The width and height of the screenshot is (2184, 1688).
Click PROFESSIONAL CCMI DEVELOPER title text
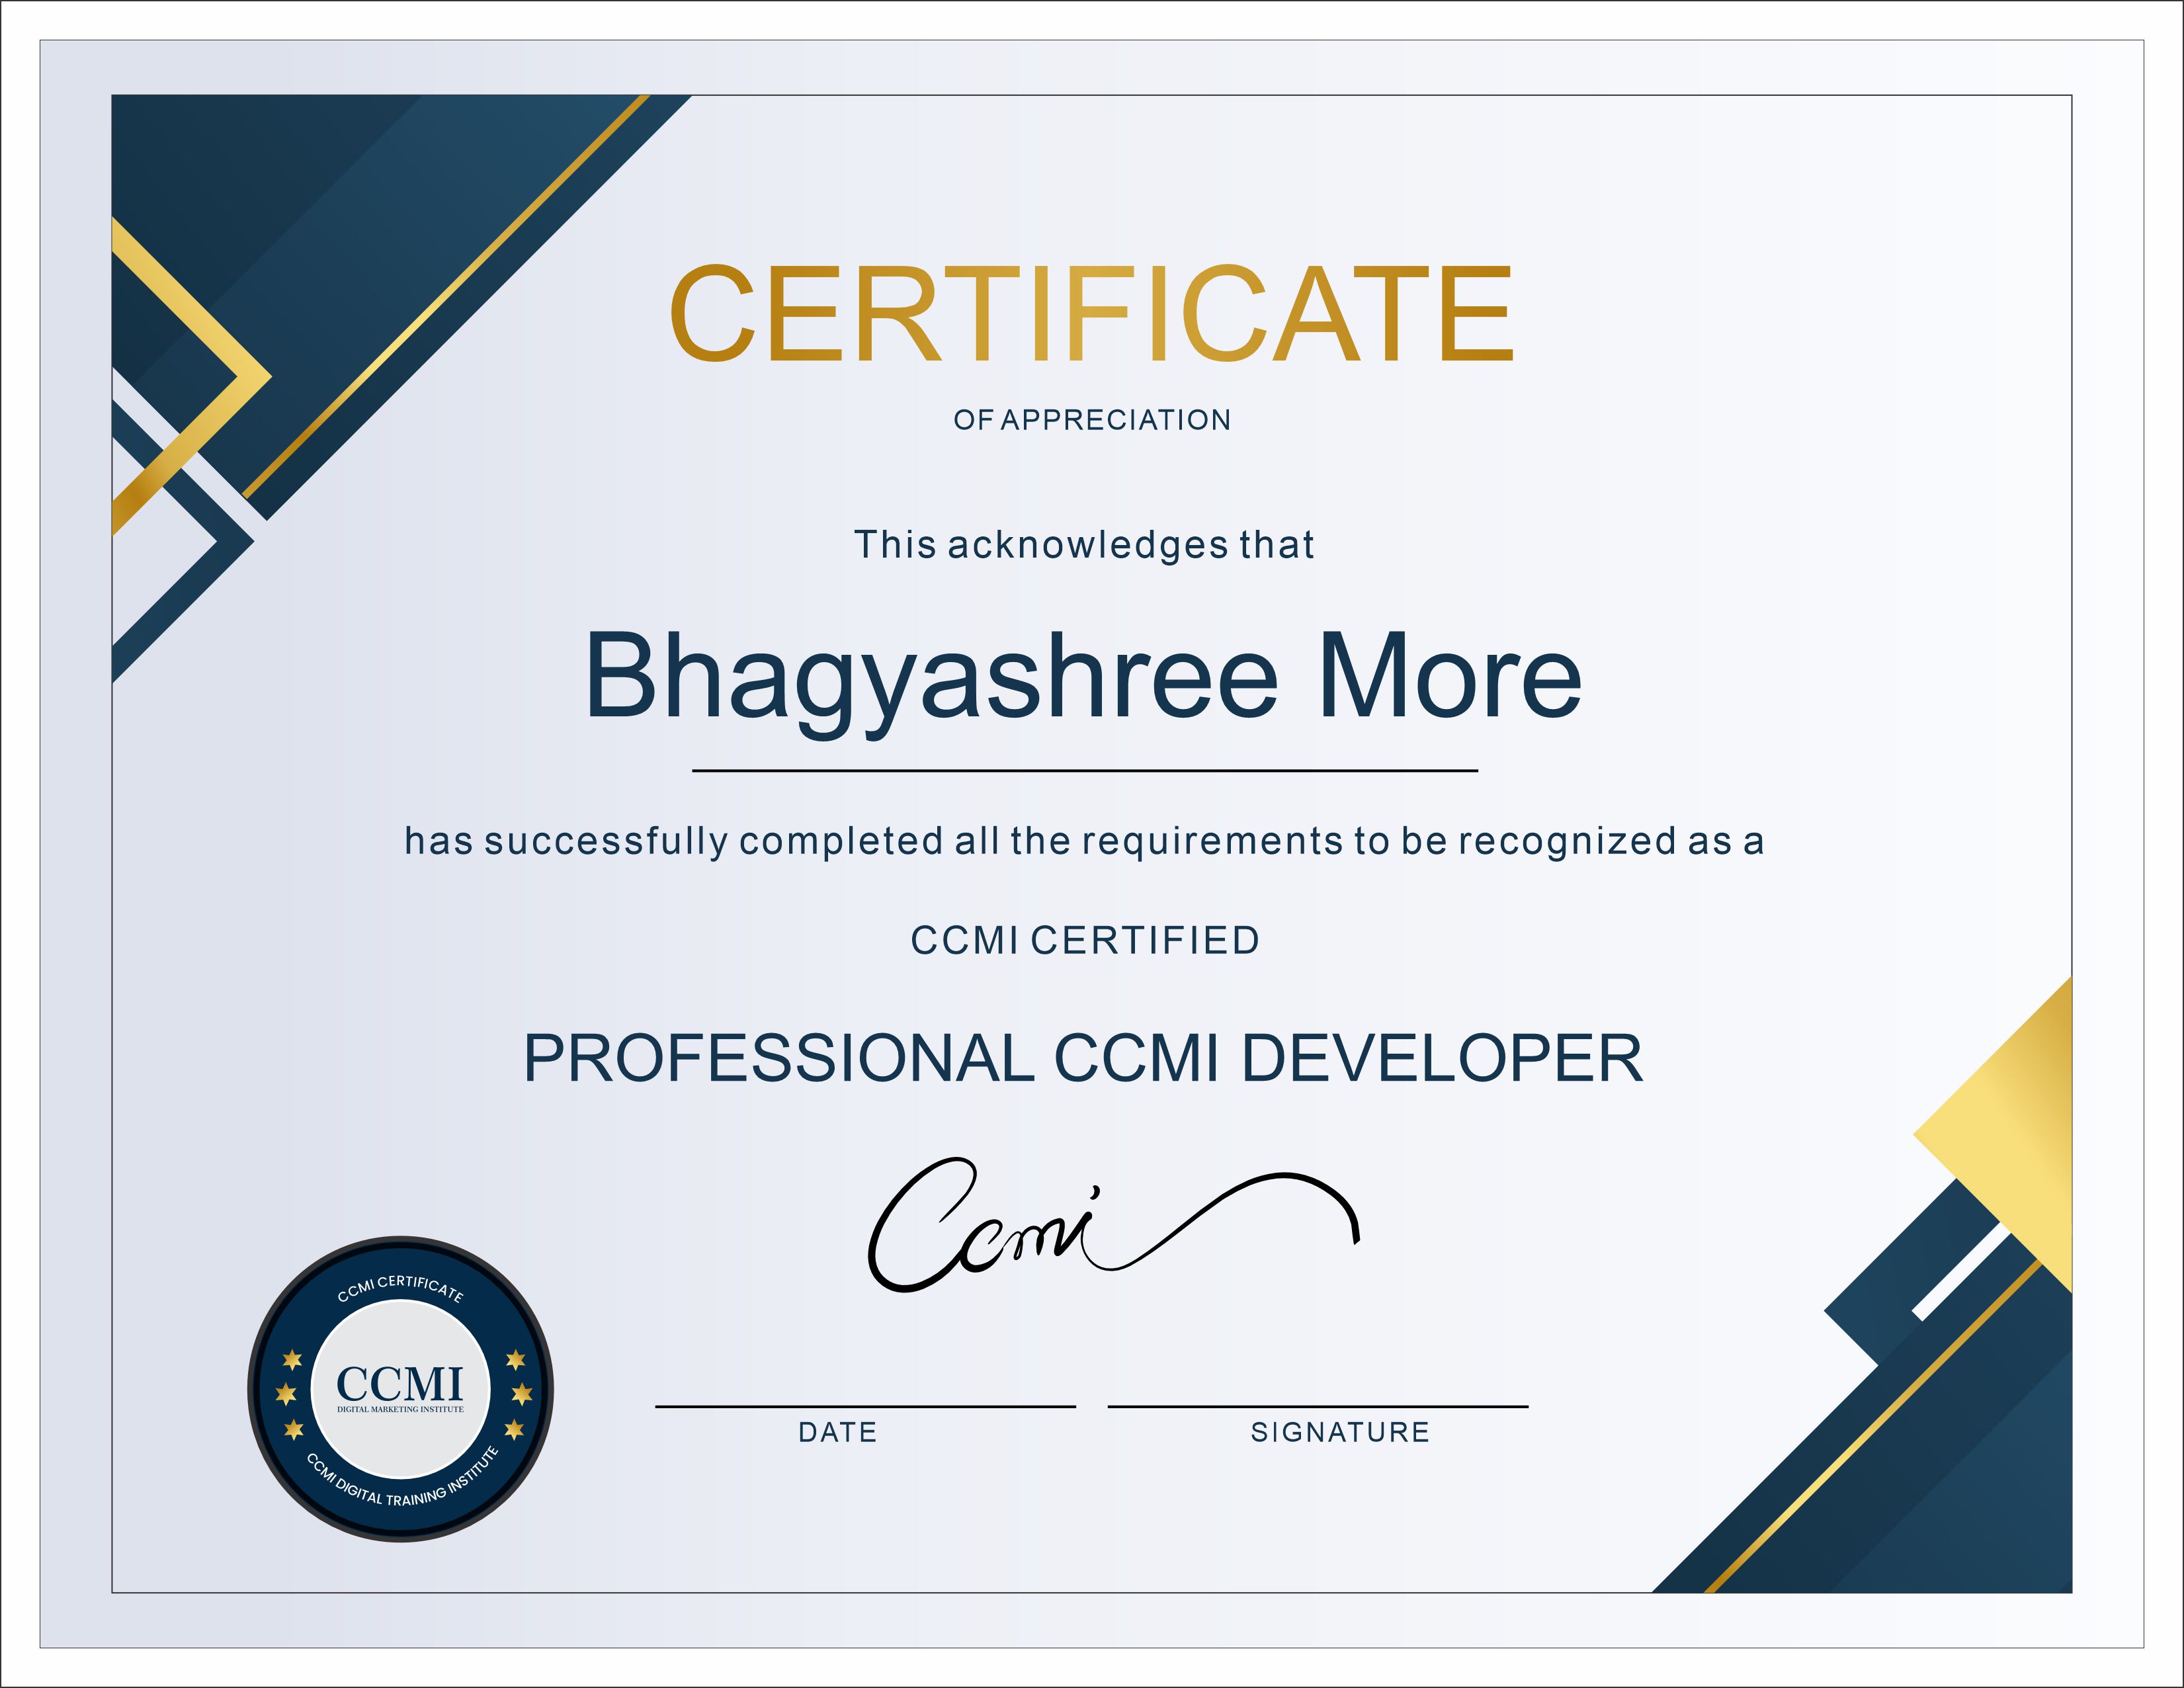click(1083, 1058)
